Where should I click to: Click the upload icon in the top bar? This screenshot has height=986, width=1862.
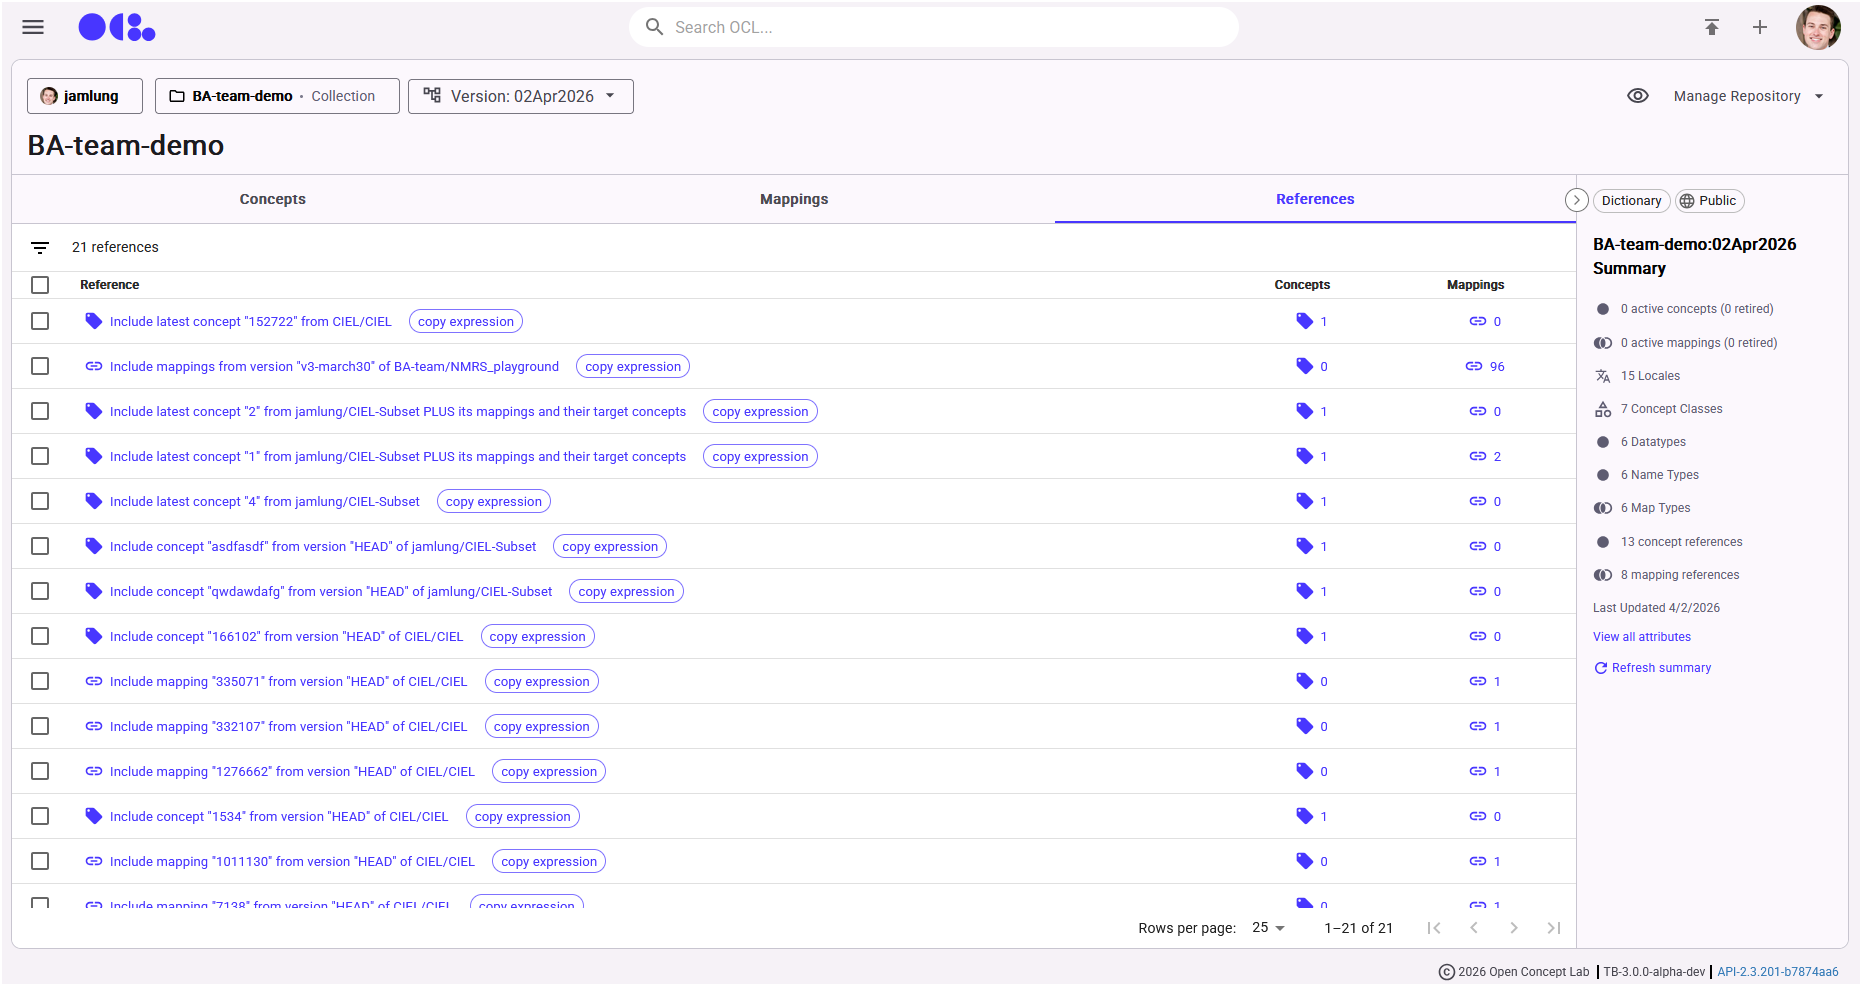point(1711,27)
